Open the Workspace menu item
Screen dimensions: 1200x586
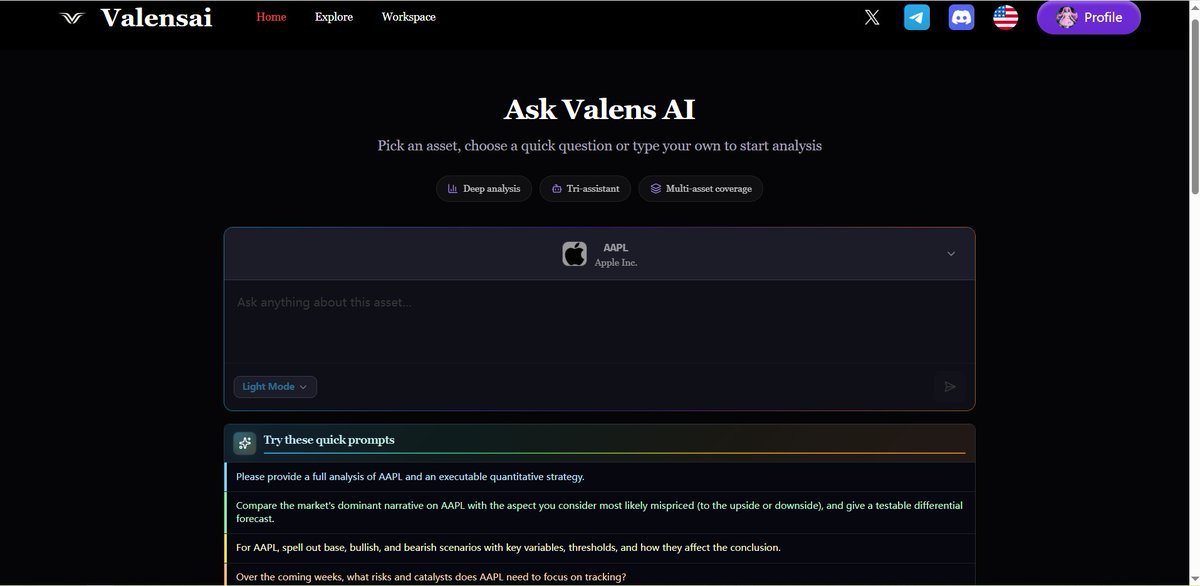pos(408,17)
